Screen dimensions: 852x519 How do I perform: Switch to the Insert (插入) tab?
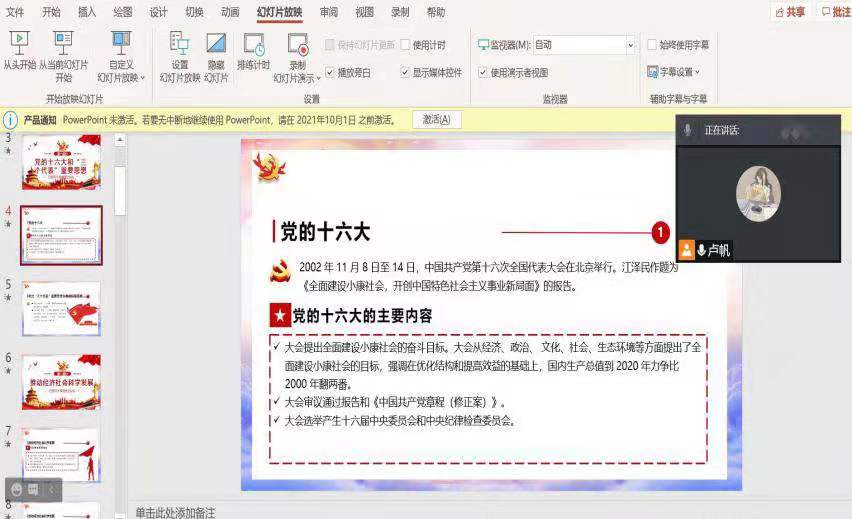tap(87, 12)
